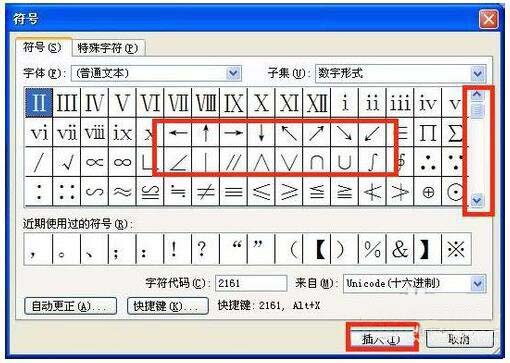Open the 子集 subset dropdown

tap(478, 73)
